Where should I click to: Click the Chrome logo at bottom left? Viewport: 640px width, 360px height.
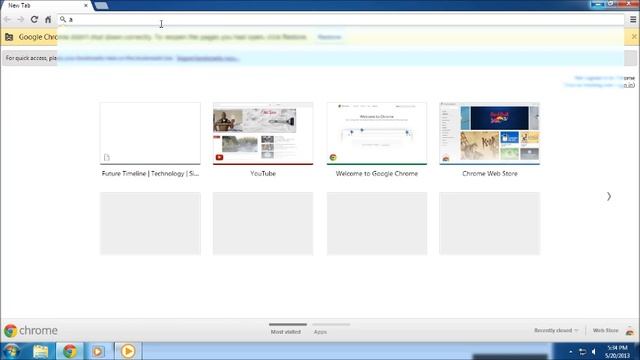click(x=31, y=331)
